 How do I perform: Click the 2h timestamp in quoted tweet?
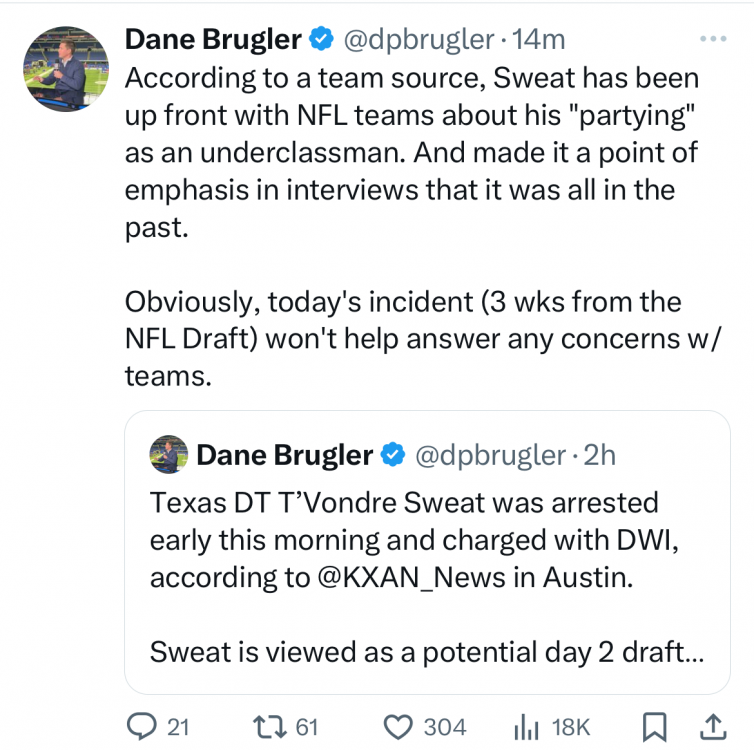(600, 456)
